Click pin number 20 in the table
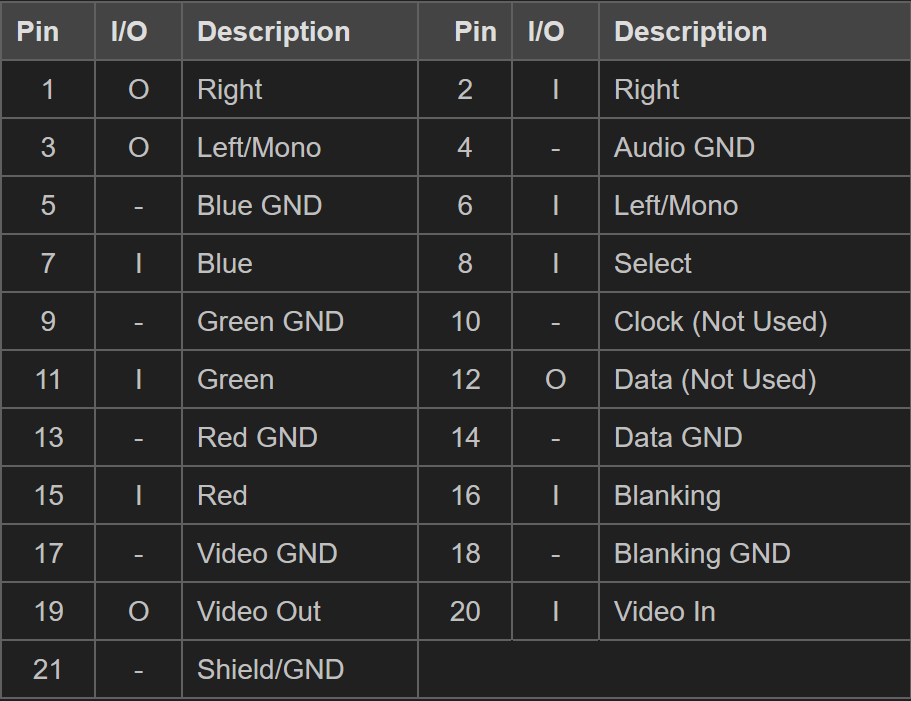The height and width of the screenshot is (701, 911). coord(465,612)
